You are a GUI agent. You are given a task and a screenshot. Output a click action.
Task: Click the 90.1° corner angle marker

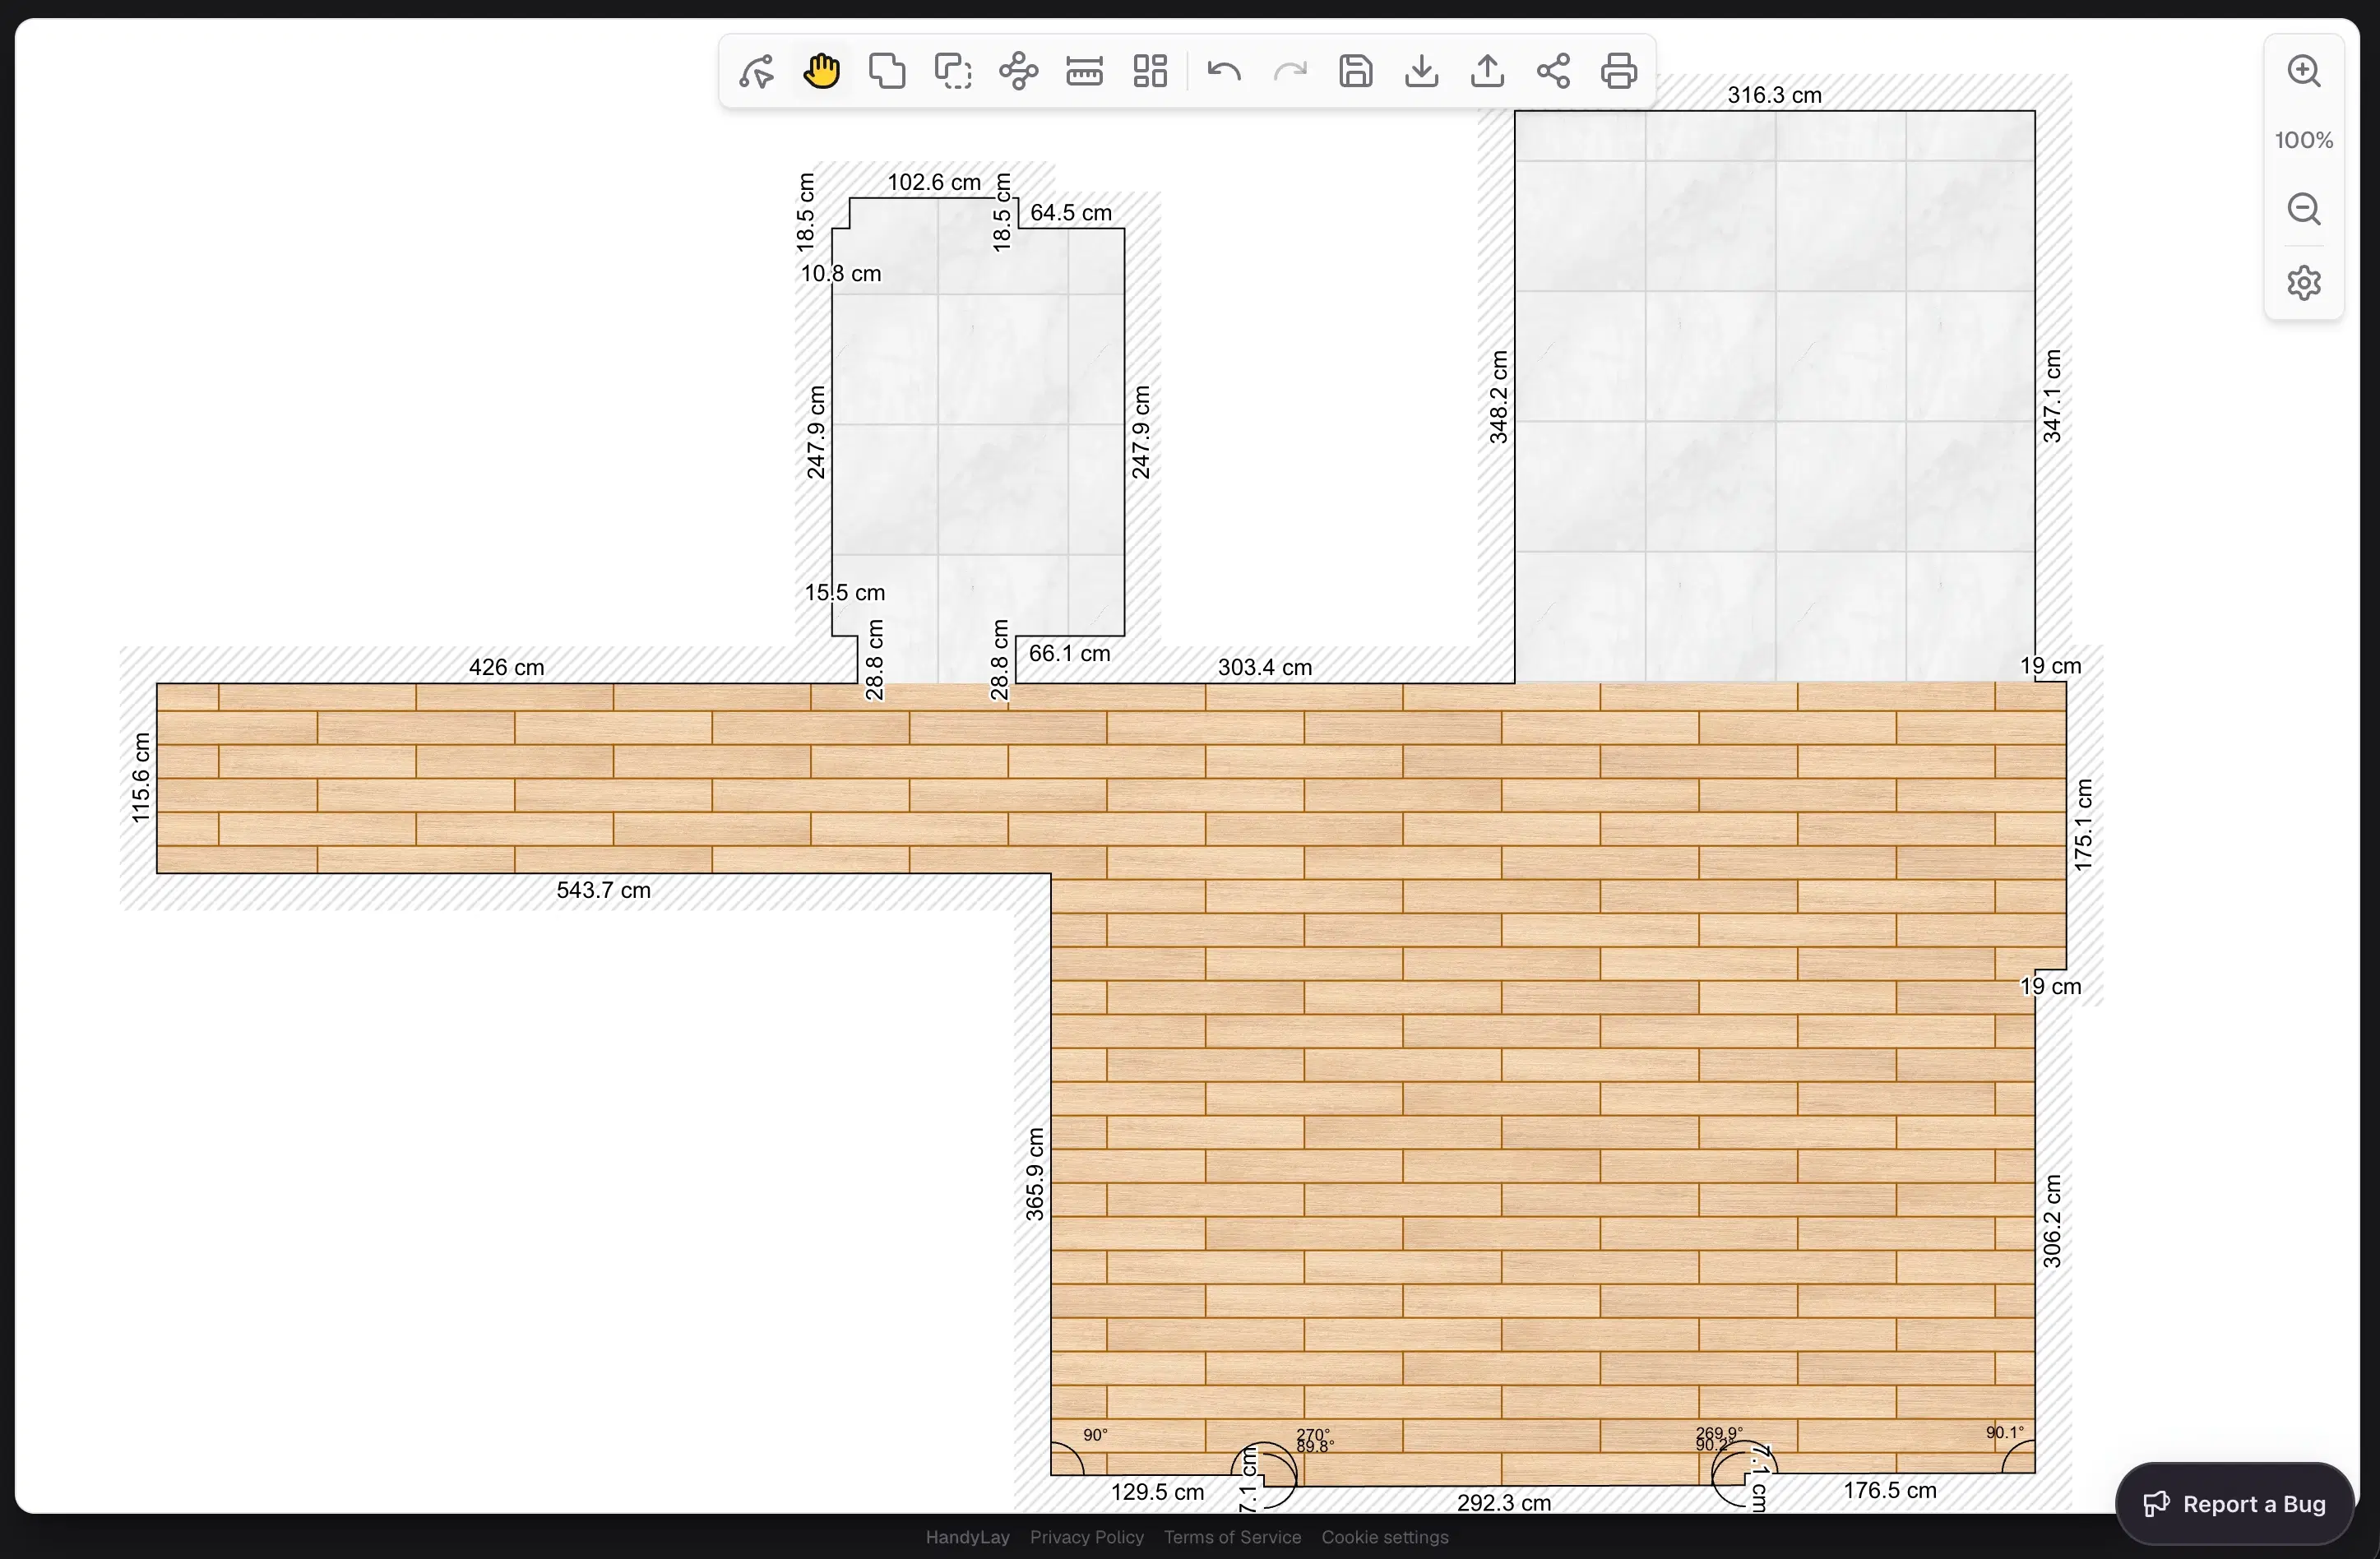click(2005, 1433)
